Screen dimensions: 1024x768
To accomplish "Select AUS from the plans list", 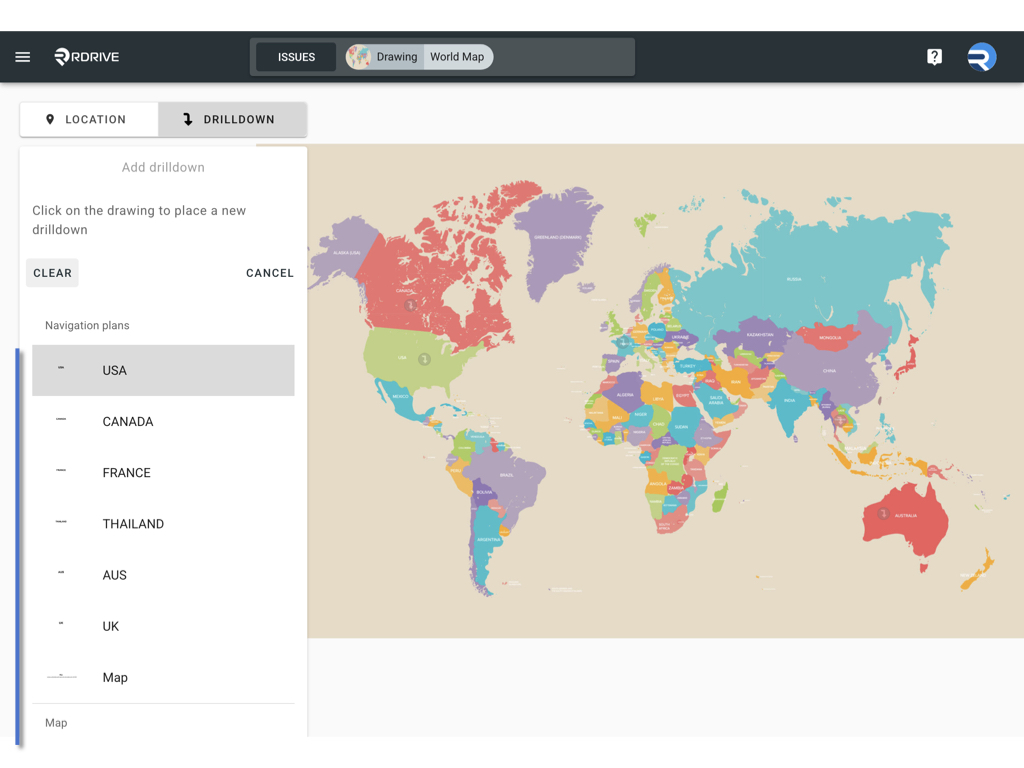I will click(x=163, y=575).
